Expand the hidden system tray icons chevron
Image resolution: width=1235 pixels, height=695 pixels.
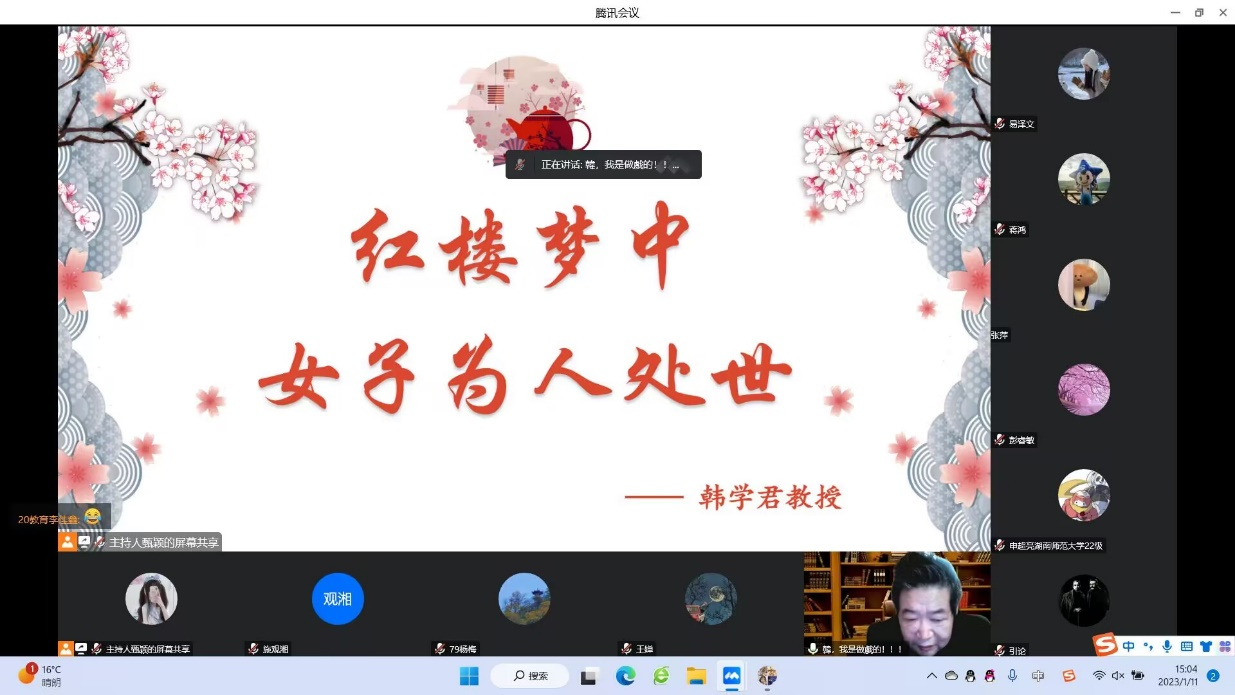(x=932, y=676)
